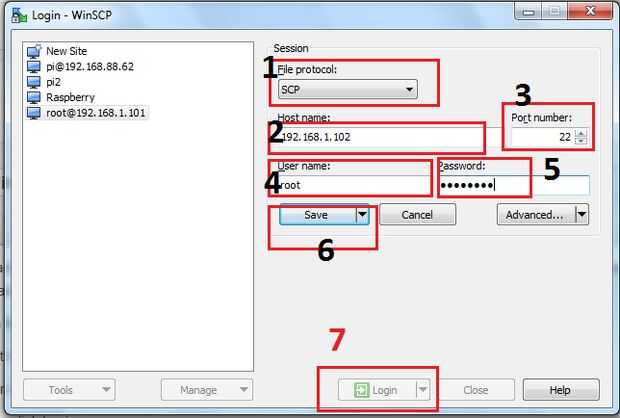This screenshot has width=620, height=418.
Task: Click the root@192.168.1.101 site monitor icon
Action: coord(34,113)
